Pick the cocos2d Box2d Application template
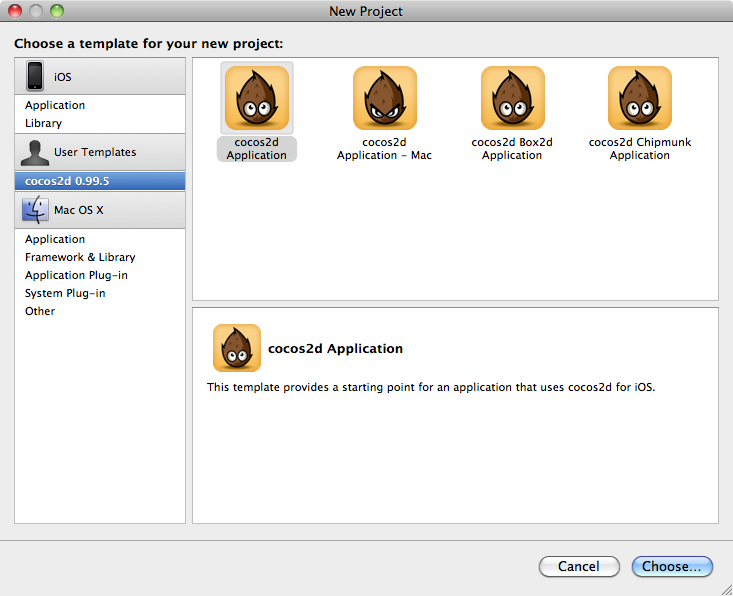733x596 pixels. [x=512, y=114]
